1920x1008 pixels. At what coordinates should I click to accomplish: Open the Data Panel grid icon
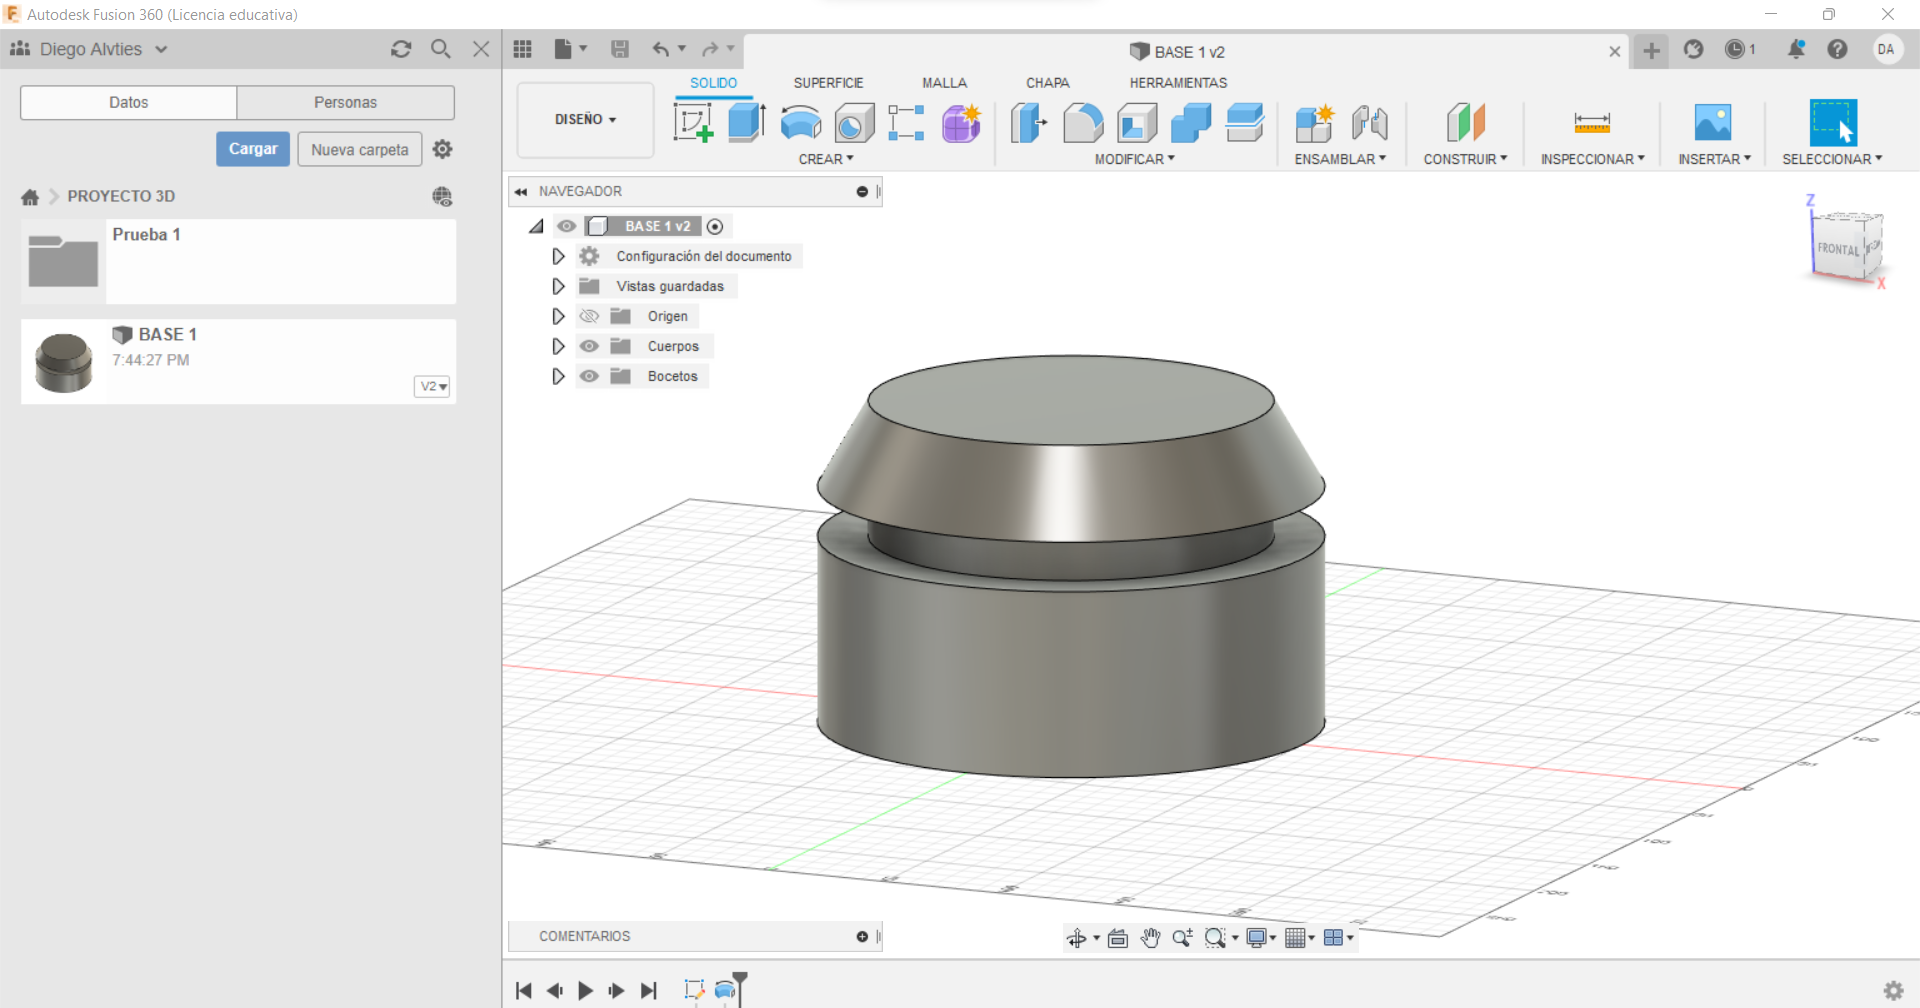click(x=522, y=49)
